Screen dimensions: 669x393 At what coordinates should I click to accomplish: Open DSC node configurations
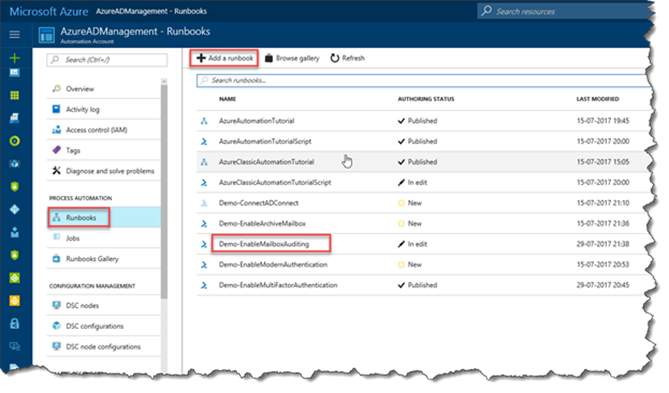[104, 346]
